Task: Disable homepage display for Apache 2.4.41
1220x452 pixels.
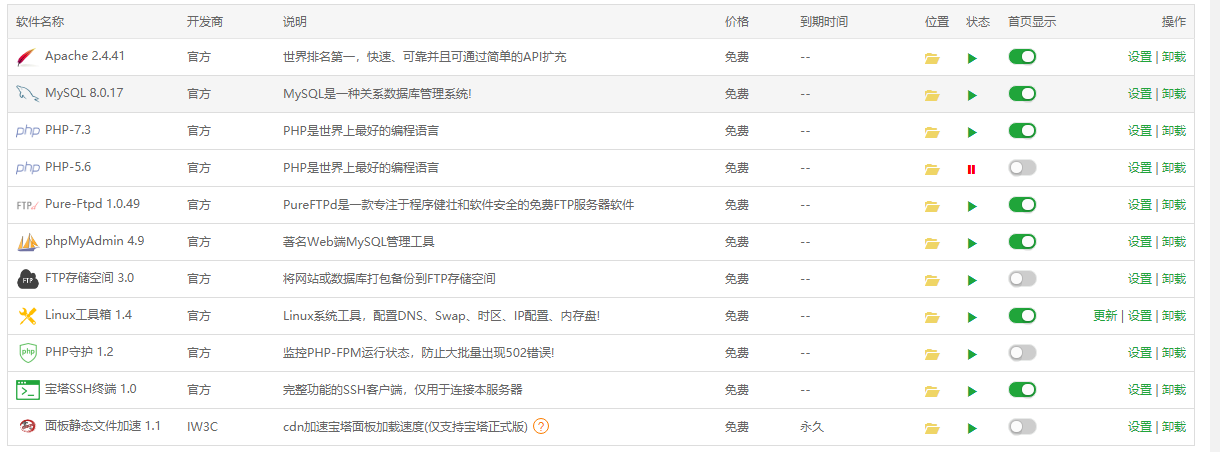Action: (1022, 57)
